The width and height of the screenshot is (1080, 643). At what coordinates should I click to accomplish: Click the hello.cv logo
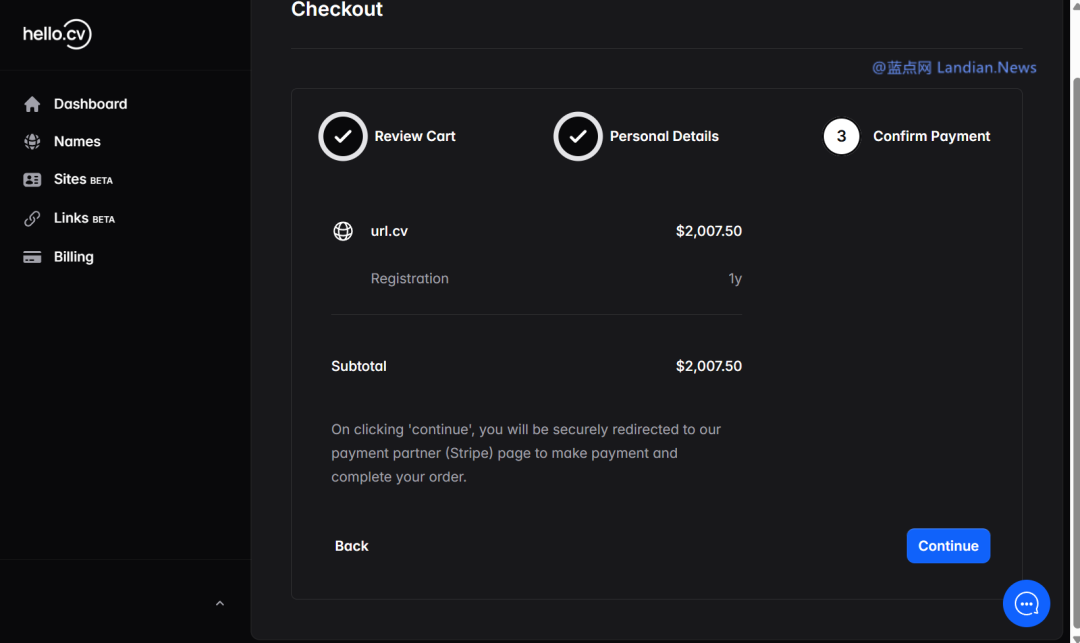point(57,34)
